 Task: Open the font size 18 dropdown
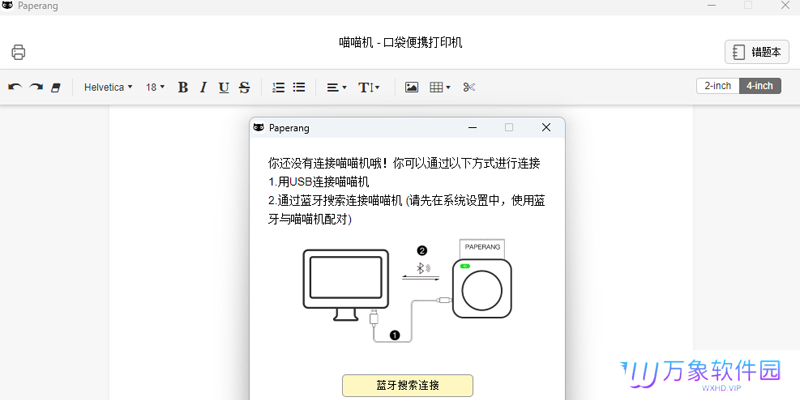(x=155, y=87)
